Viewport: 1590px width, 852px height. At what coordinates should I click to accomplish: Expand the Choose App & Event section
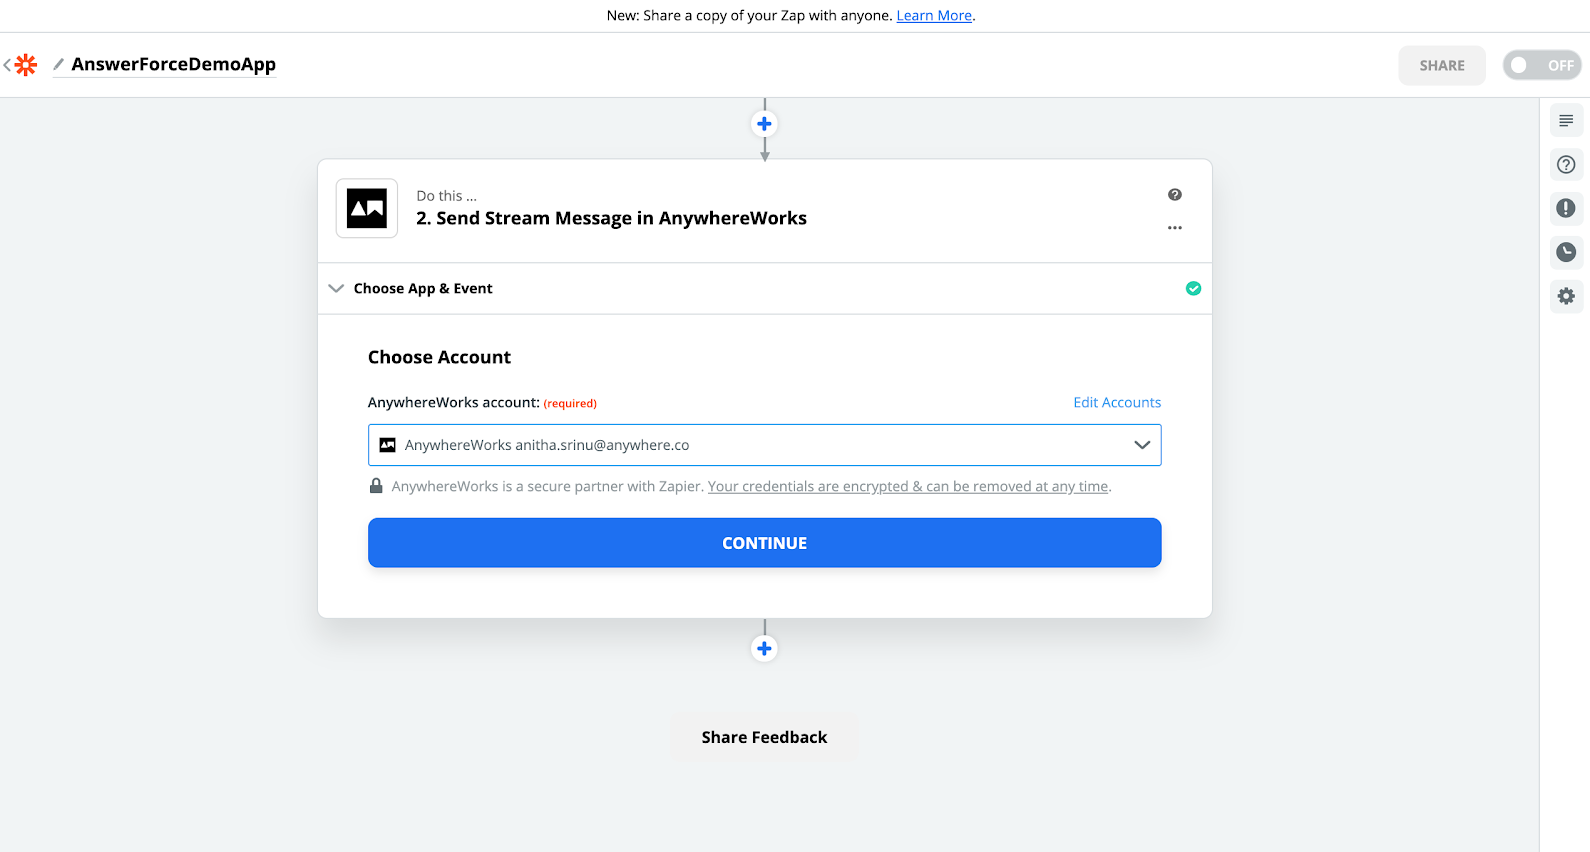765,289
